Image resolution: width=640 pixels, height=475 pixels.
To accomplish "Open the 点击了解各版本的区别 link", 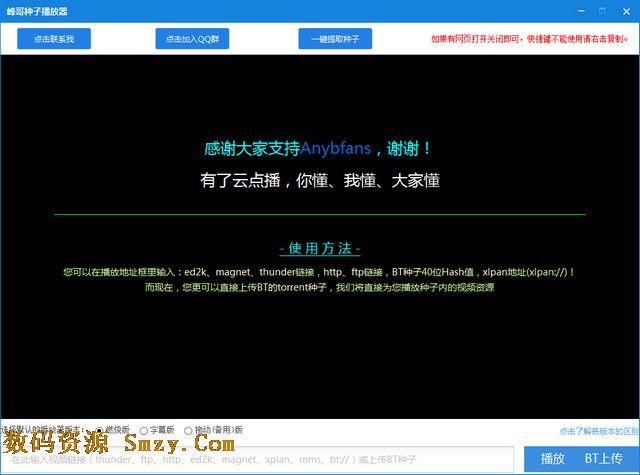I will pyautogui.click(x=598, y=431).
